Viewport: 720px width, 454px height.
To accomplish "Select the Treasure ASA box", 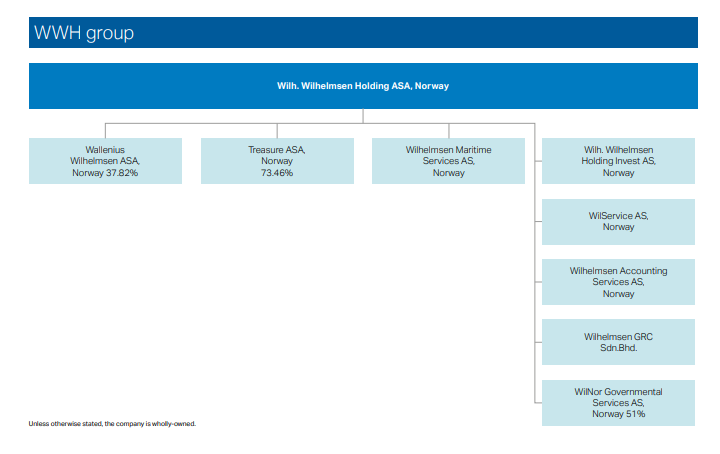I will pyautogui.click(x=277, y=161).
